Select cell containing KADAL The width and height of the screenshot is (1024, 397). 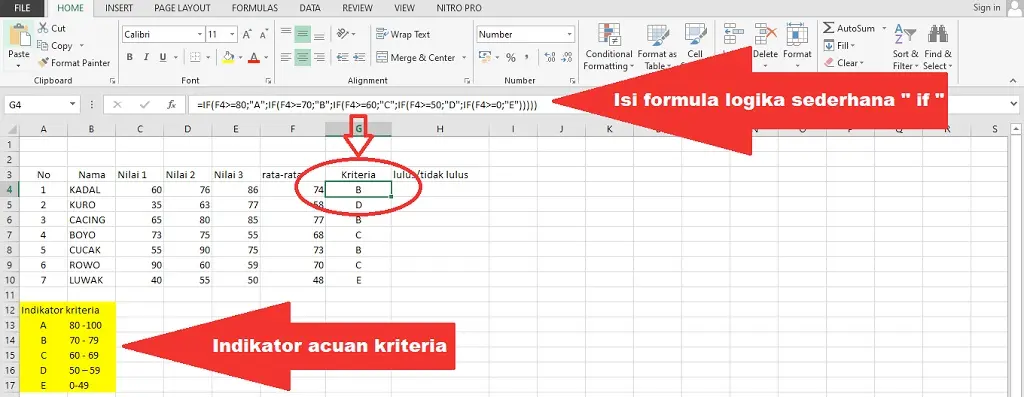coord(91,189)
